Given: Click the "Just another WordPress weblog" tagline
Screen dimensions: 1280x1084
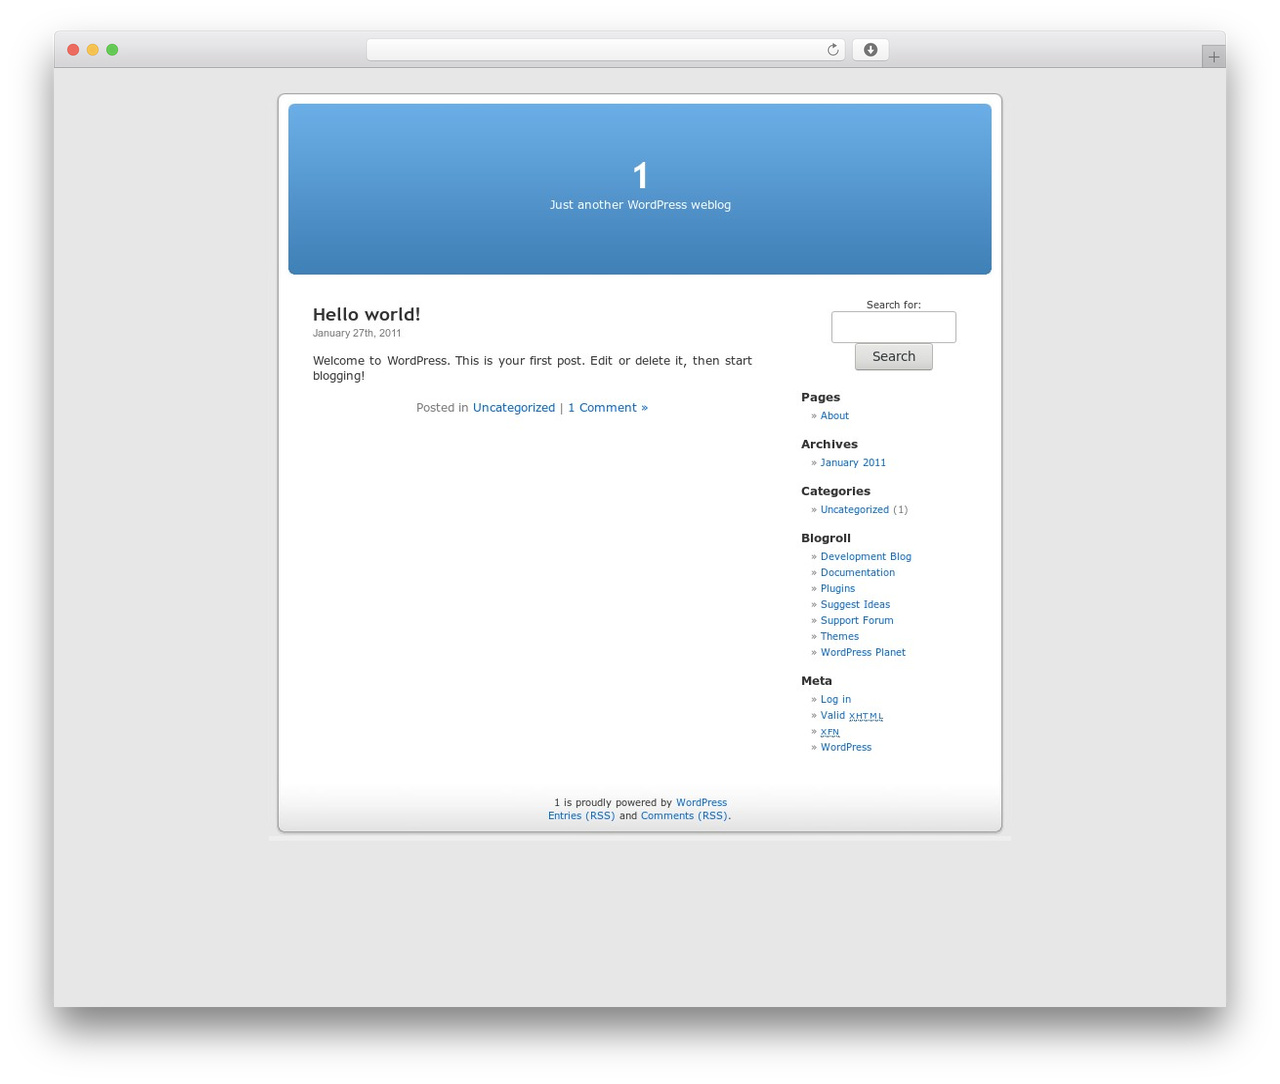Looking at the screenshot, I should pos(640,205).
